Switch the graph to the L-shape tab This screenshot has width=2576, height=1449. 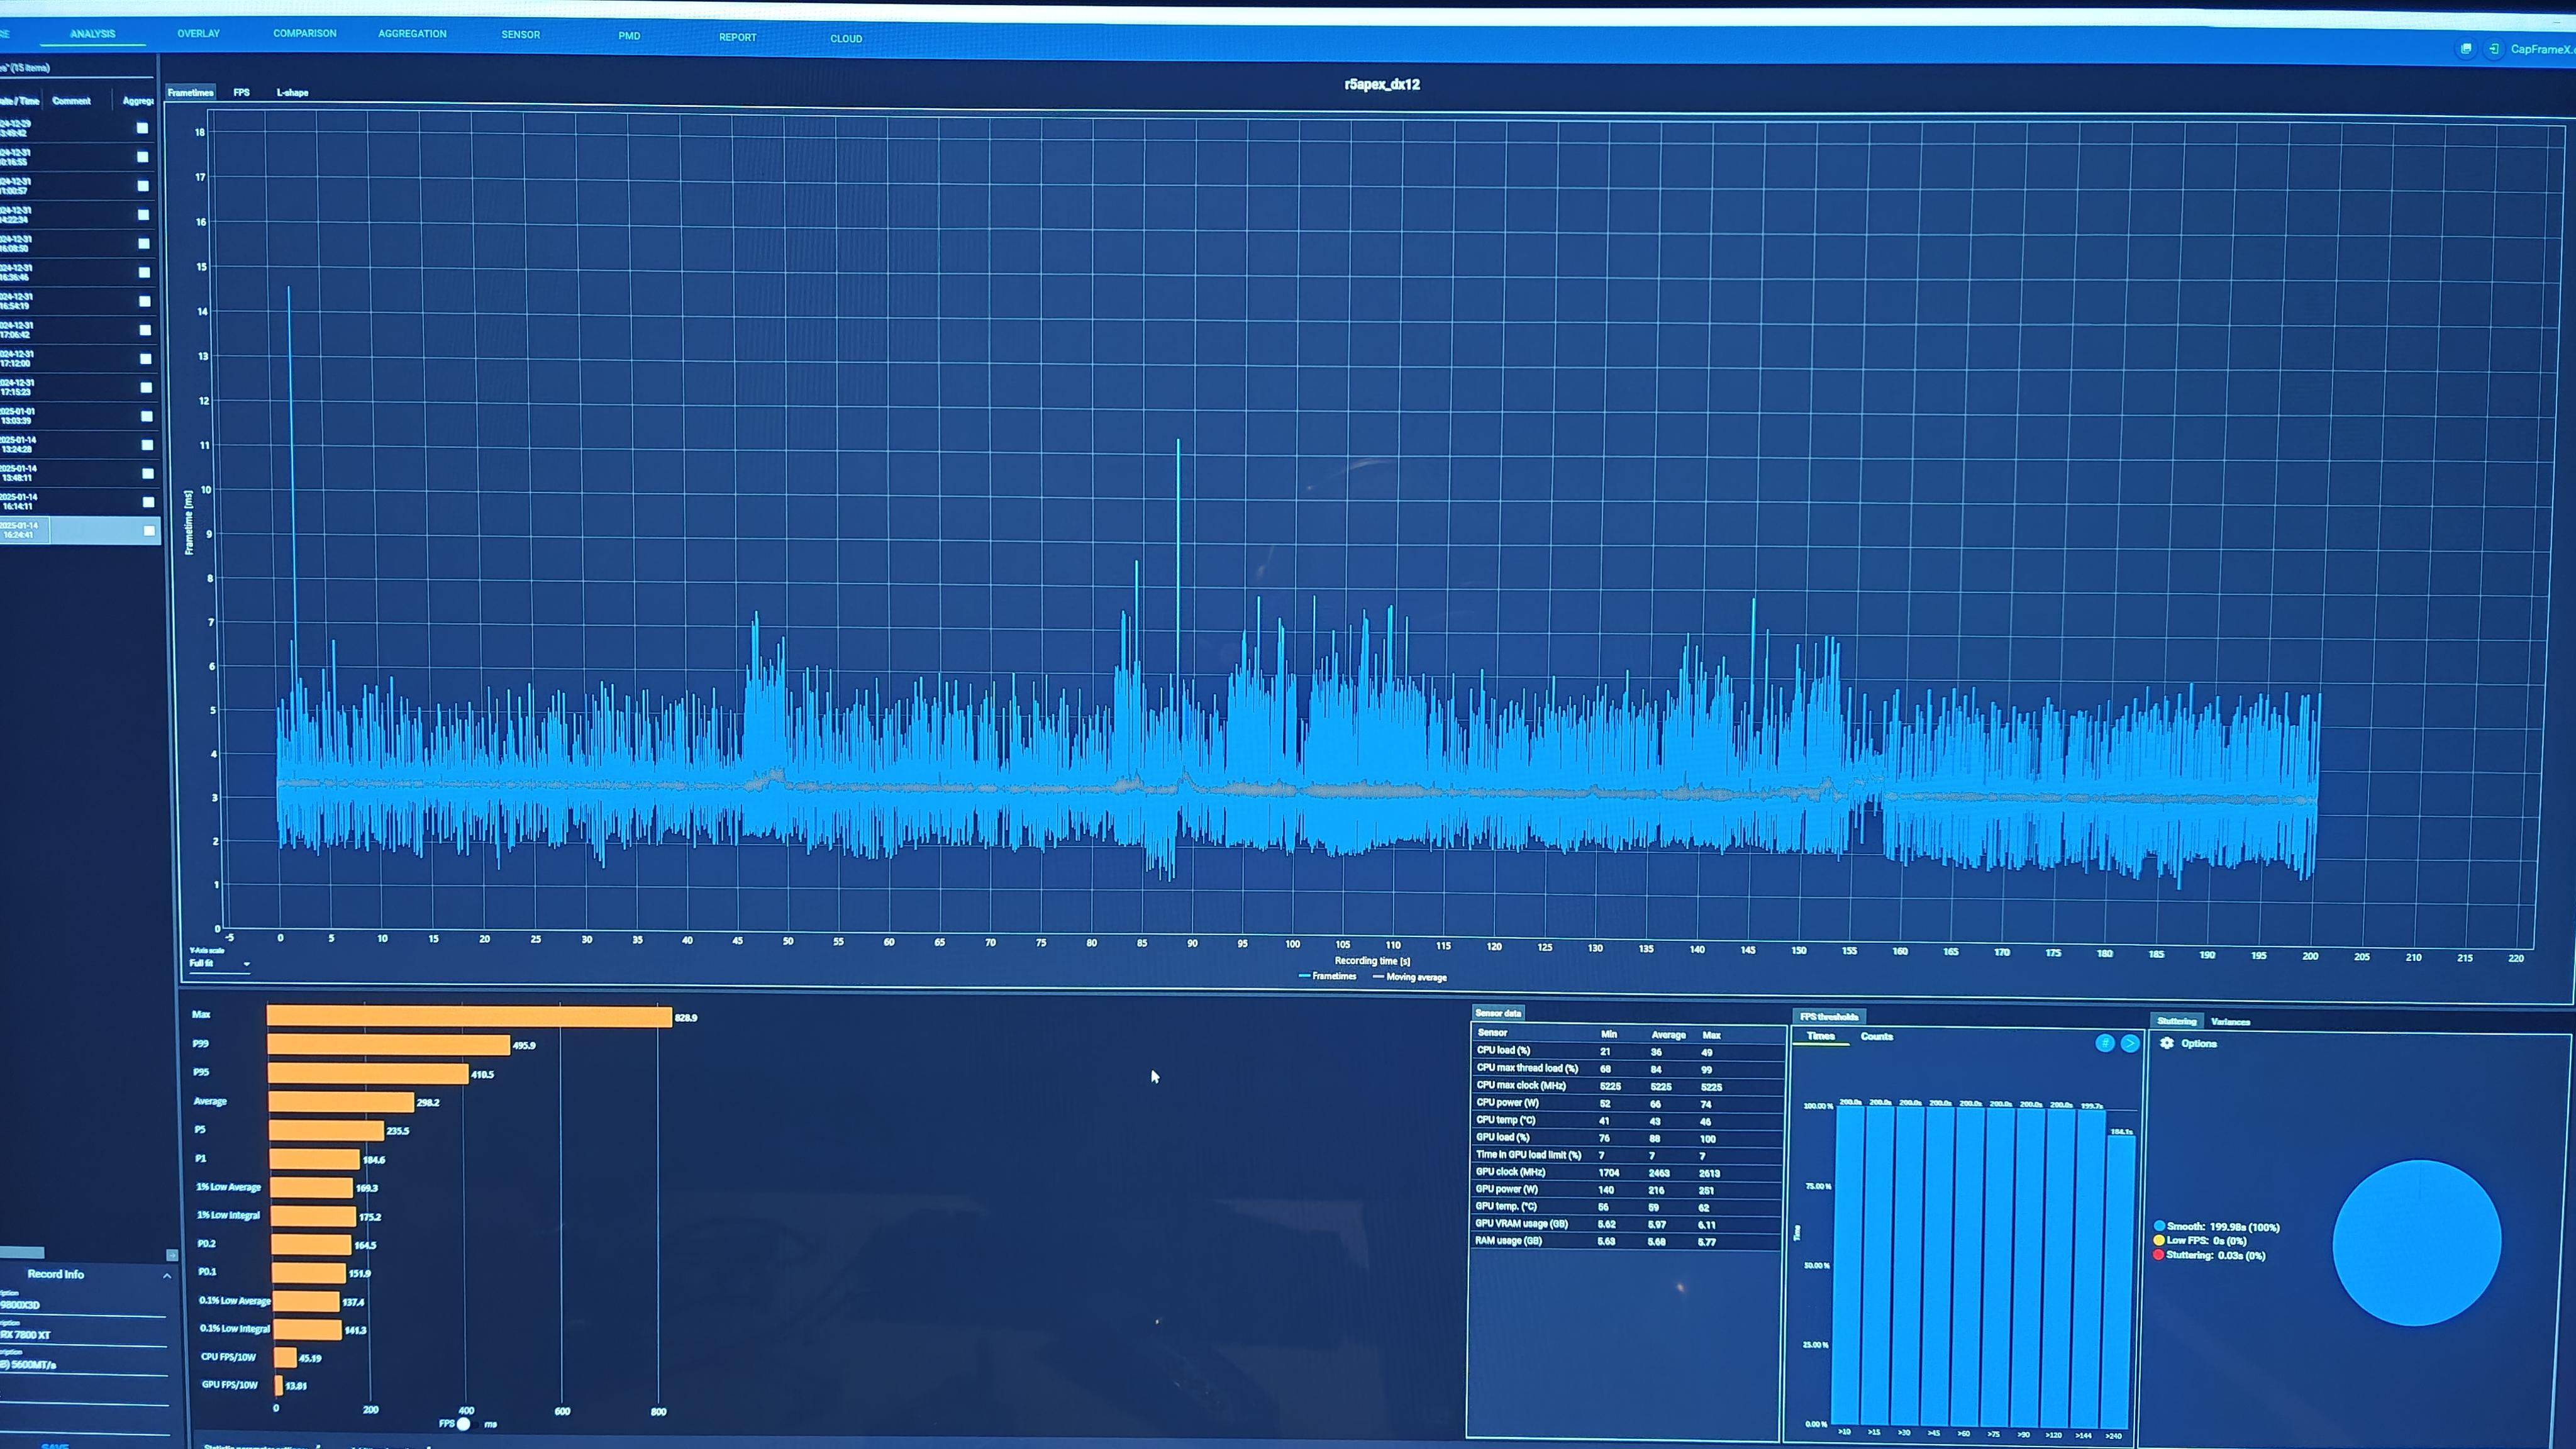292,92
